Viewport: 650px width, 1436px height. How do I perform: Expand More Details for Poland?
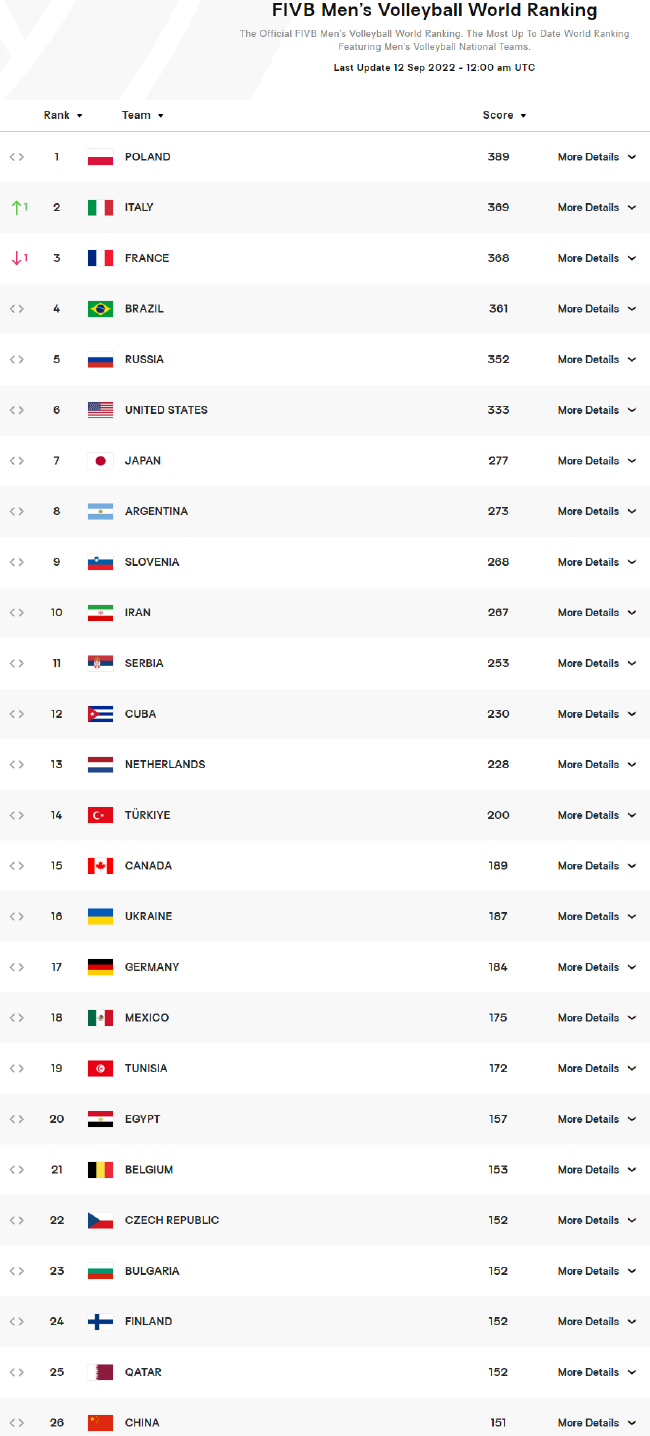tap(596, 157)
